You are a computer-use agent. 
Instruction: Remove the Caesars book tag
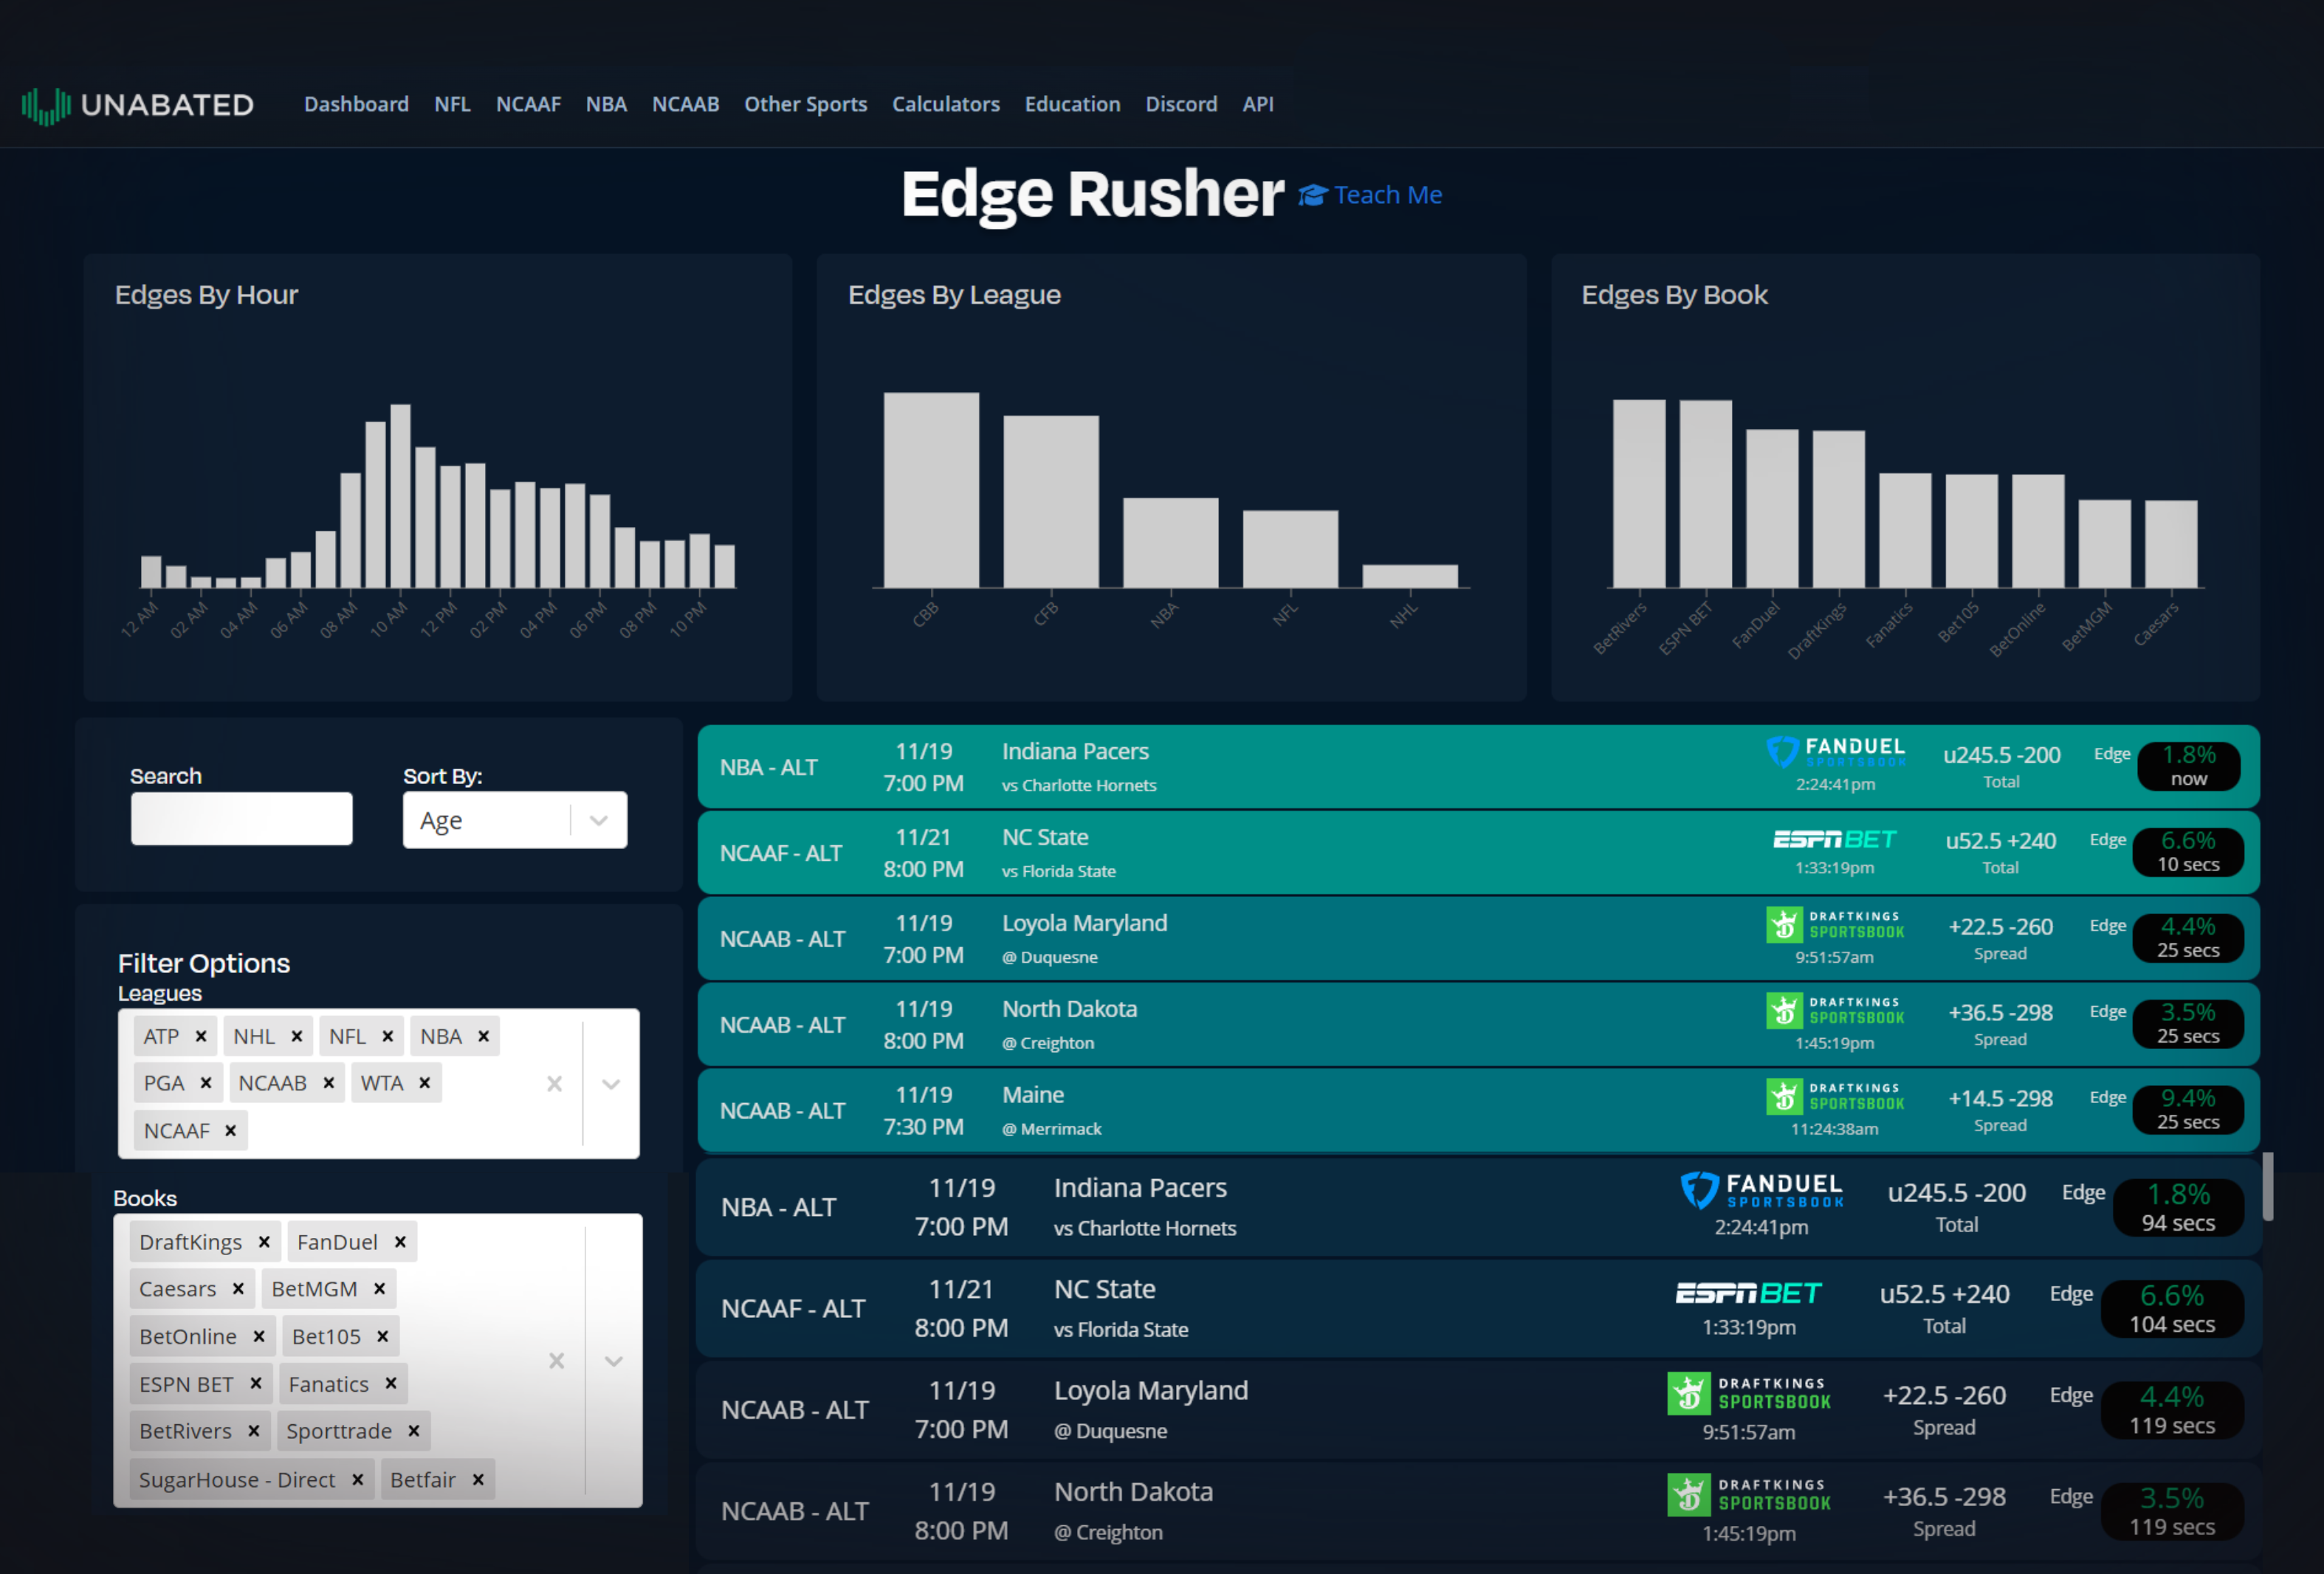238,1288
